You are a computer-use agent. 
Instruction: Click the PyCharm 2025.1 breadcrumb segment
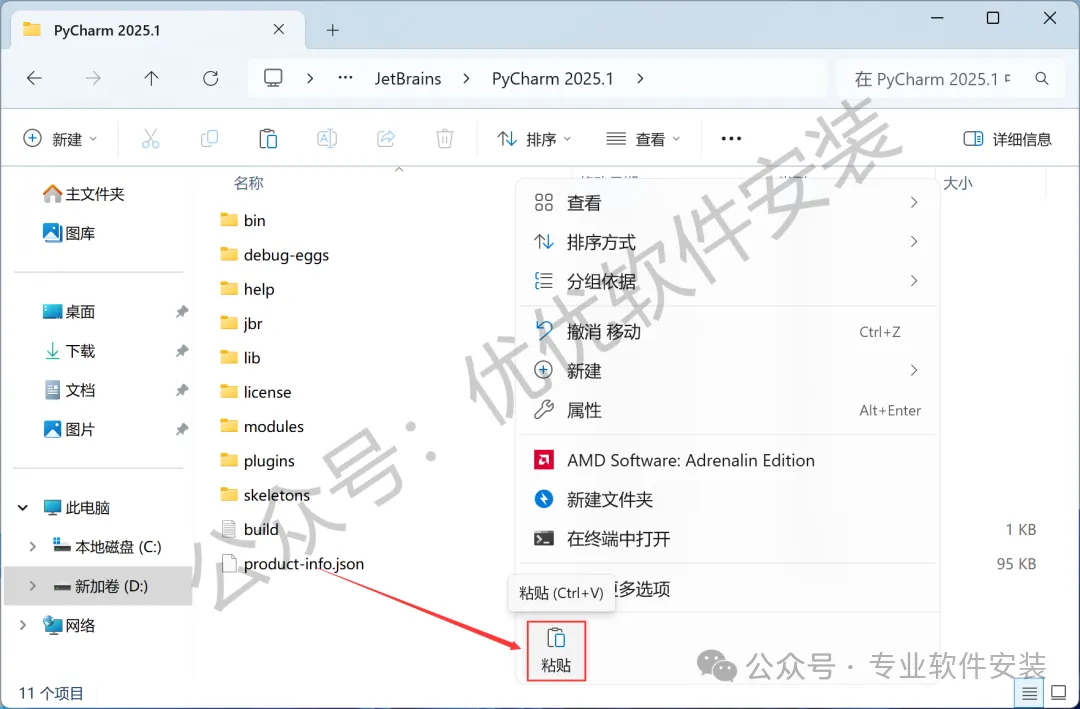[x=552, y=79]
